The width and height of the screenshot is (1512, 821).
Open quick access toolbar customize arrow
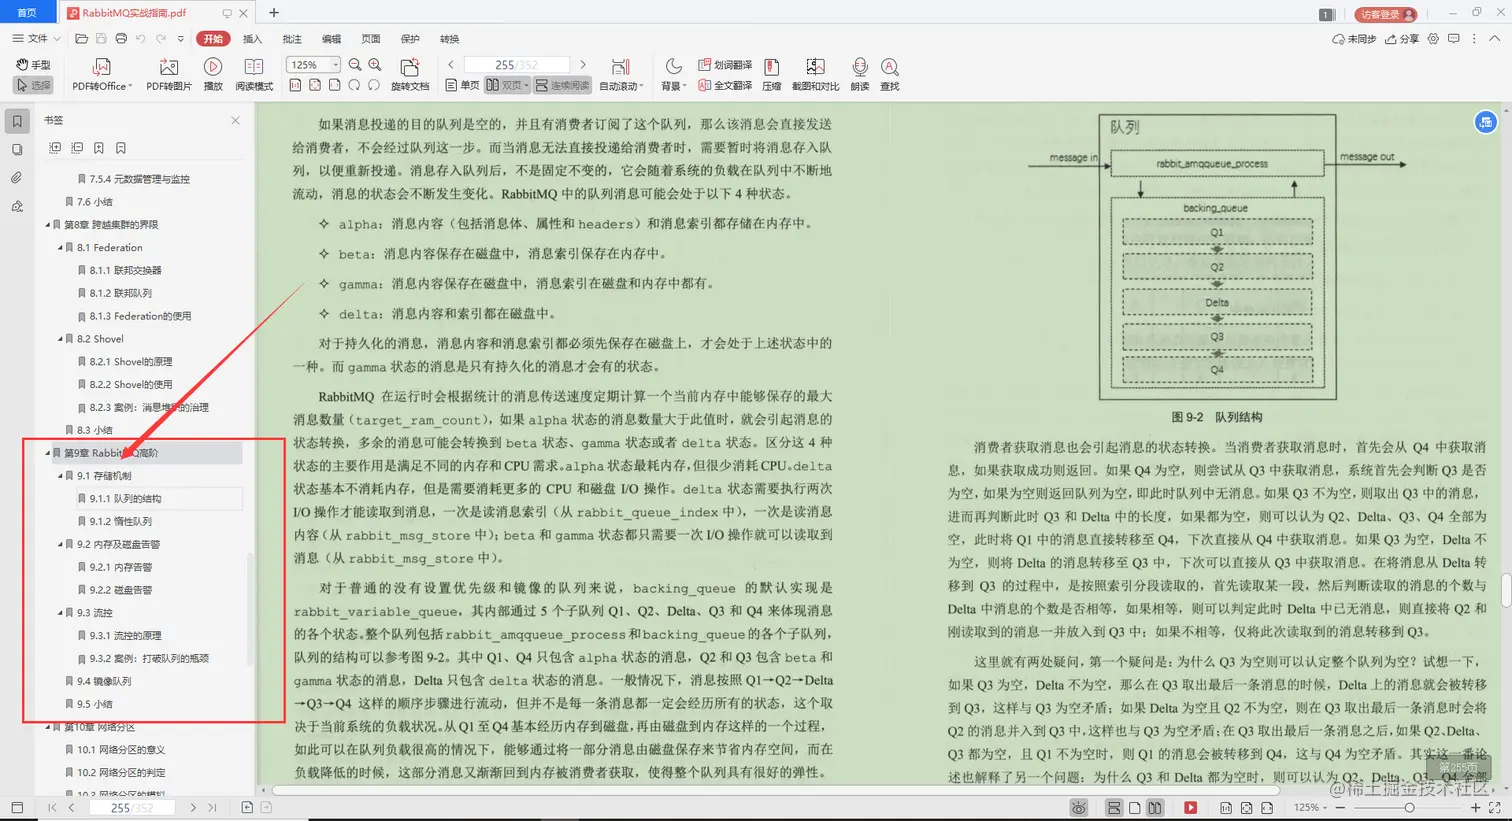pyautogui.click(x=180, y=39)
